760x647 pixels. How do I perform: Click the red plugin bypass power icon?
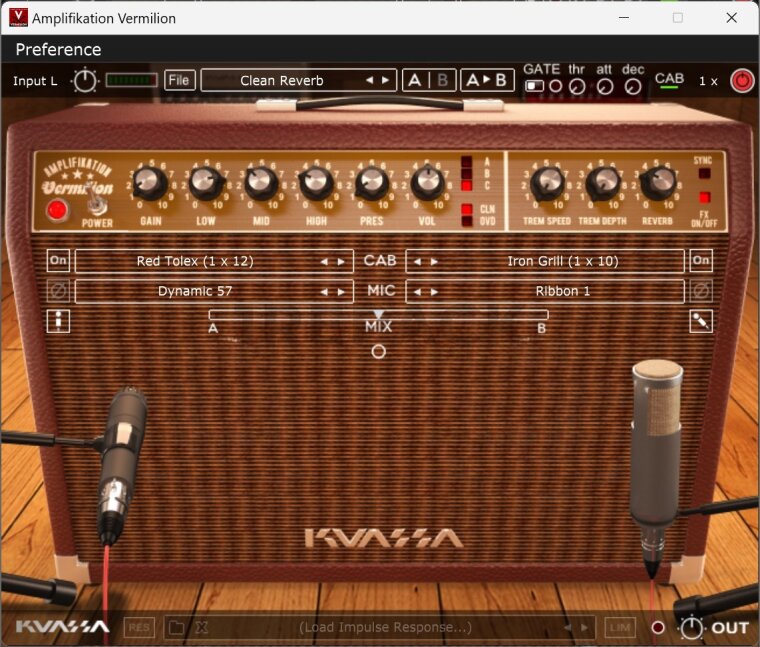pyautogui.click(x=741, y=81)
